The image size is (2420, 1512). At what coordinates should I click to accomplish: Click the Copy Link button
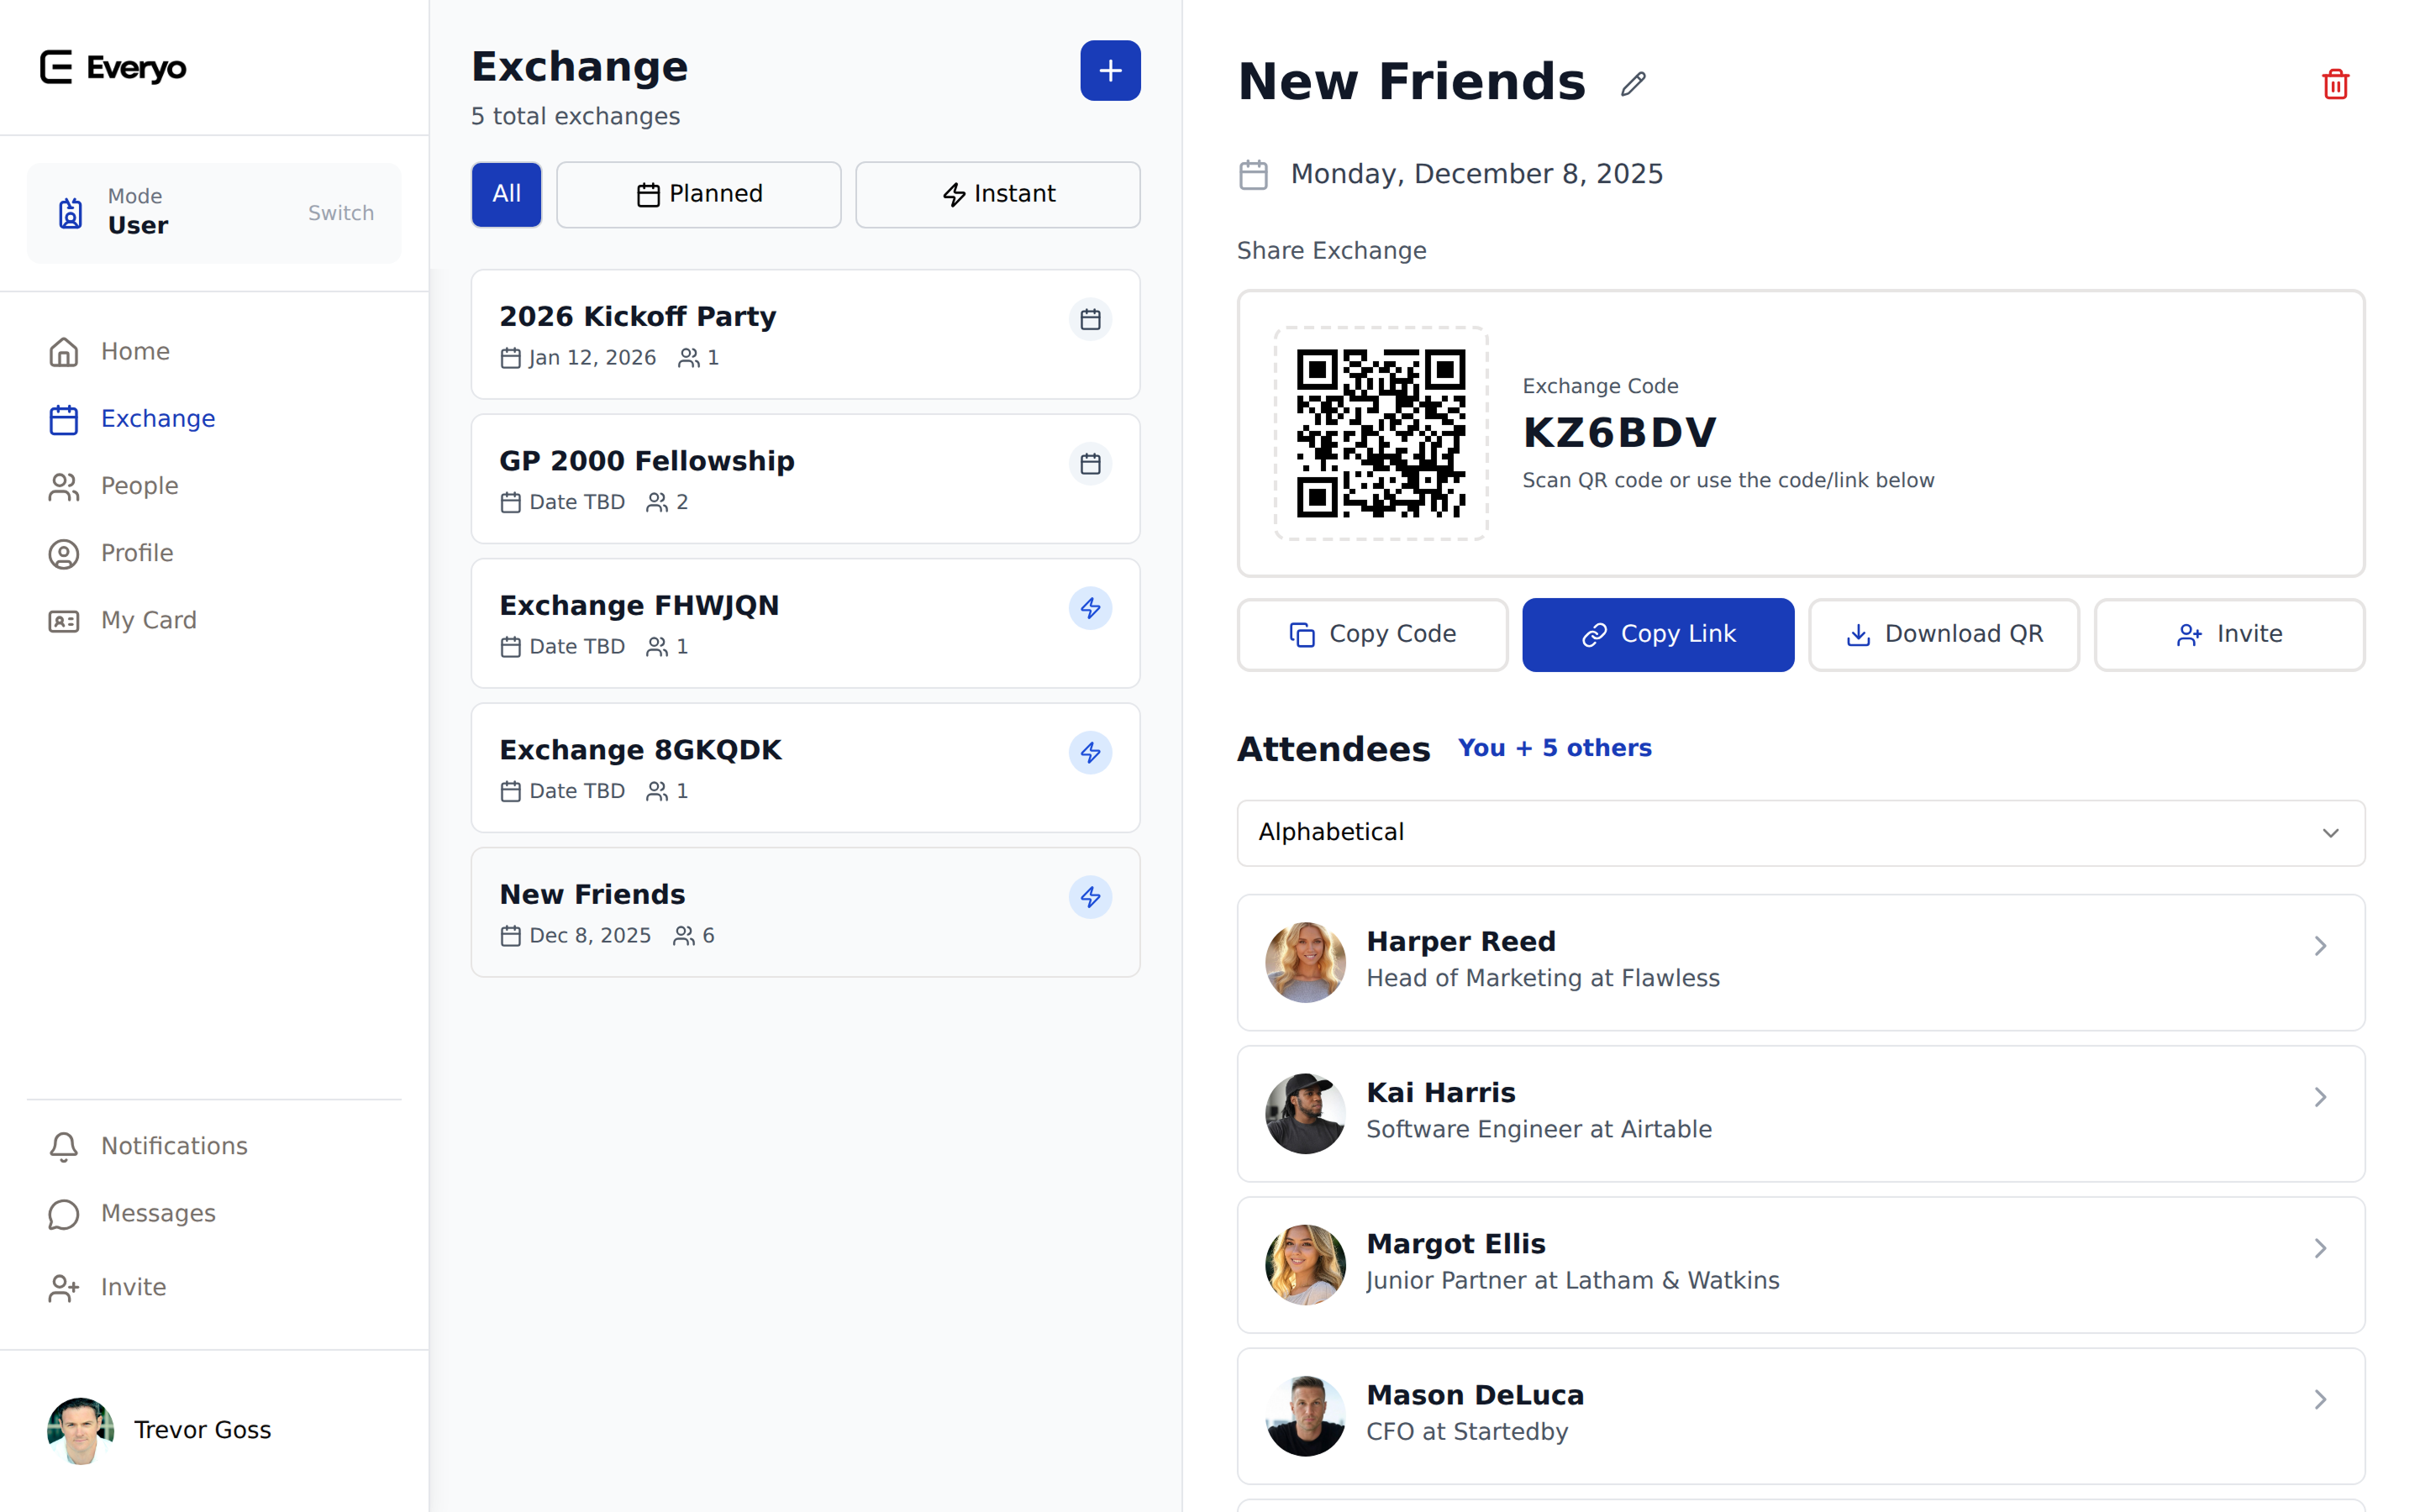click(1657, 634)
